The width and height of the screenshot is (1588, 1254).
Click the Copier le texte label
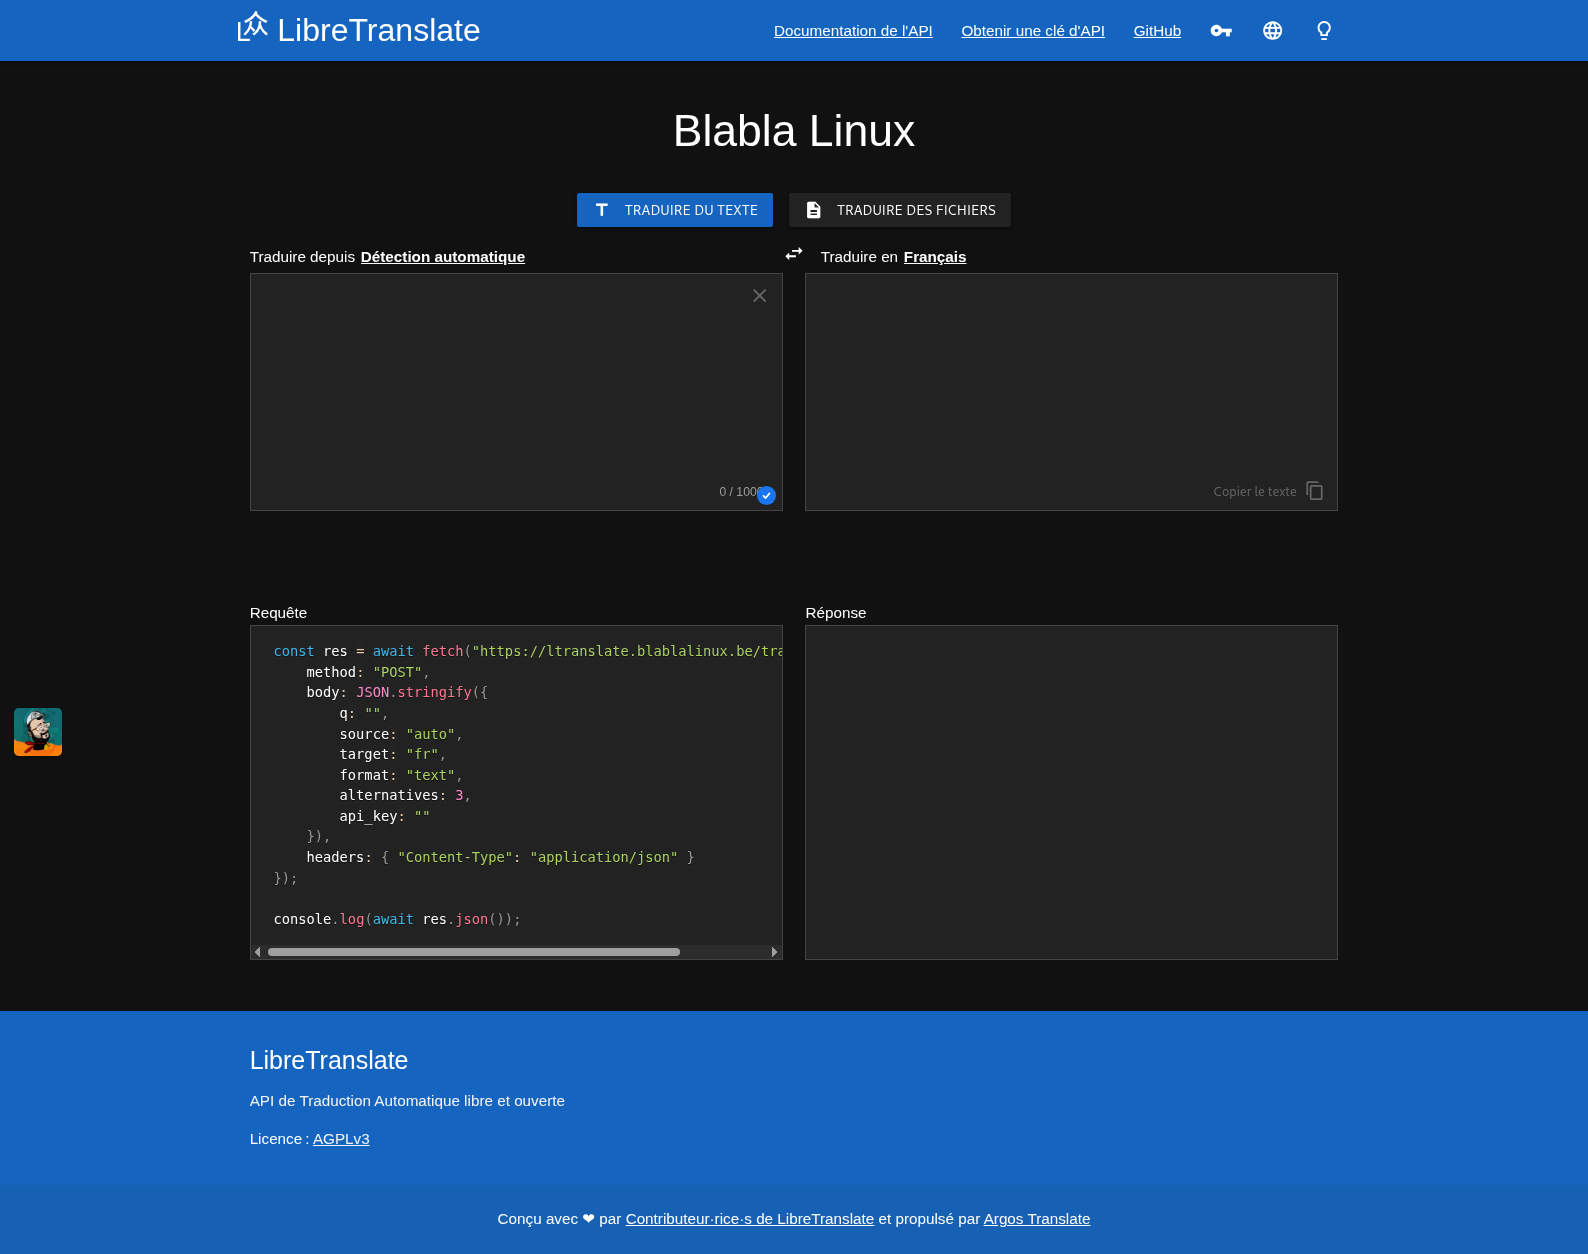click(x=1255, y=492)
